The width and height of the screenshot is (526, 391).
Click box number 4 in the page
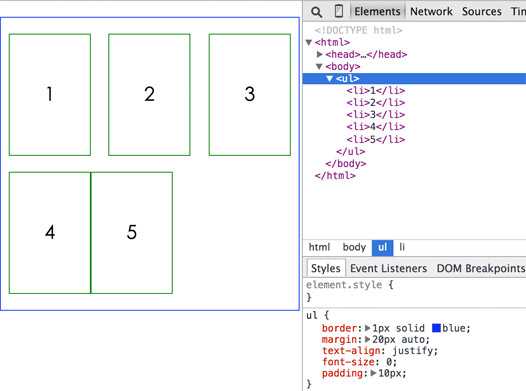click(50, 233)
